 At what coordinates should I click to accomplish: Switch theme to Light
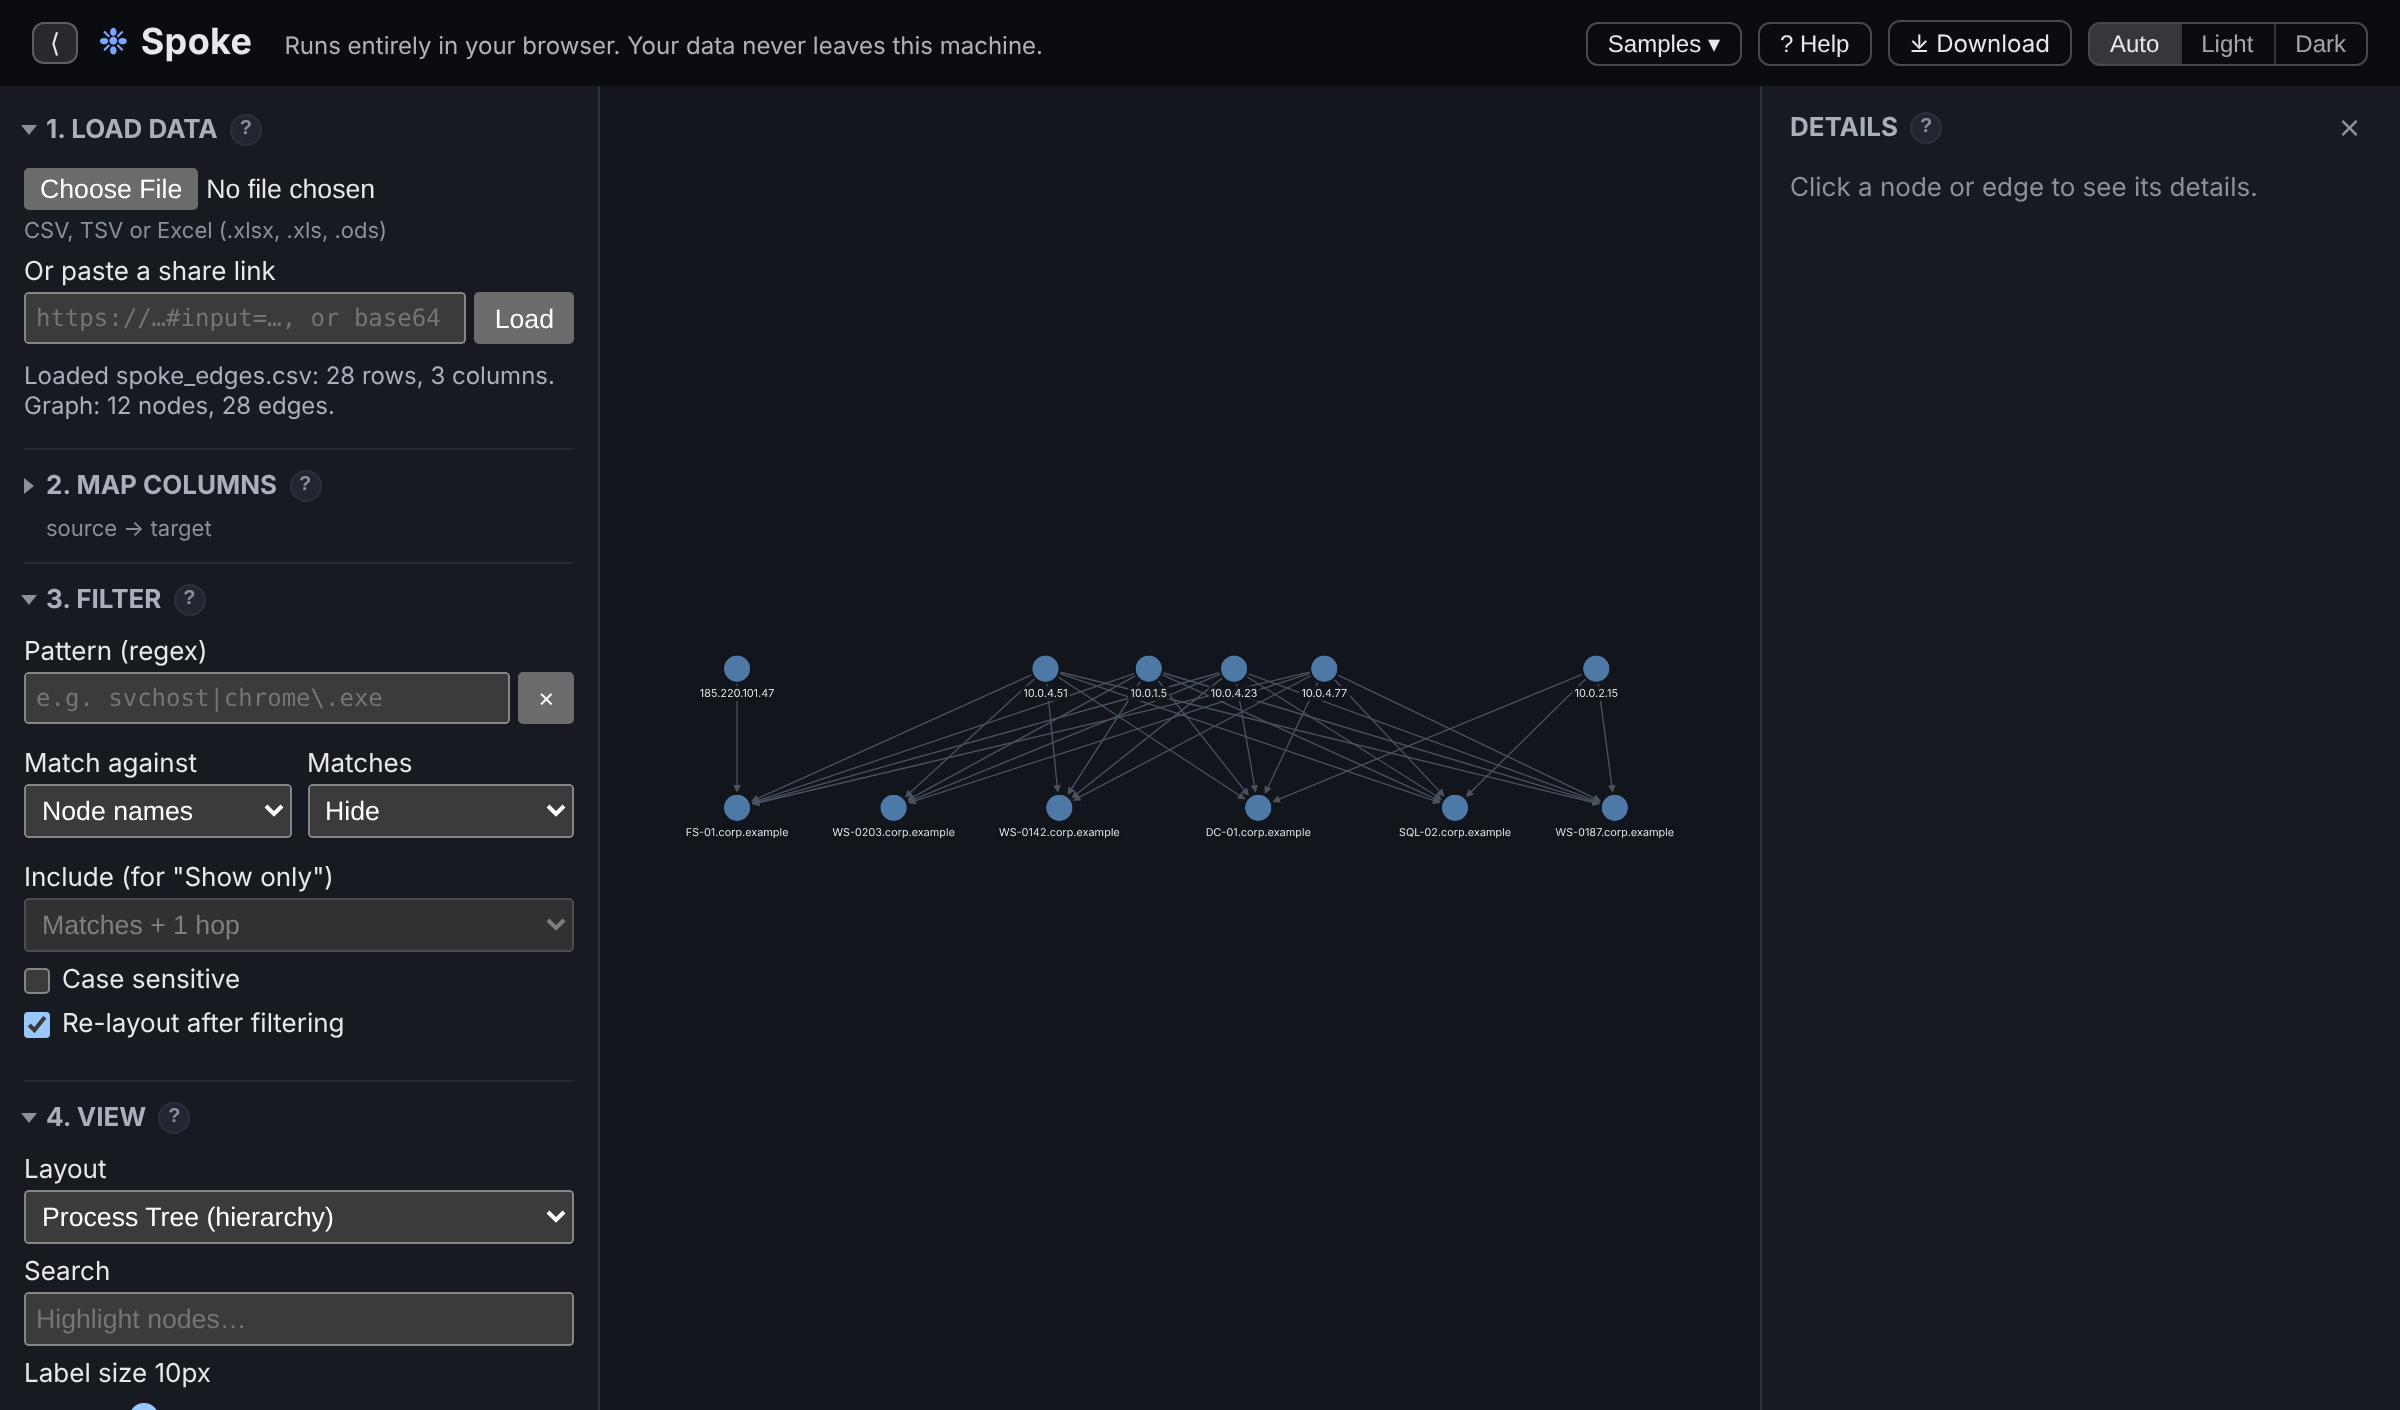[2227, 44]
